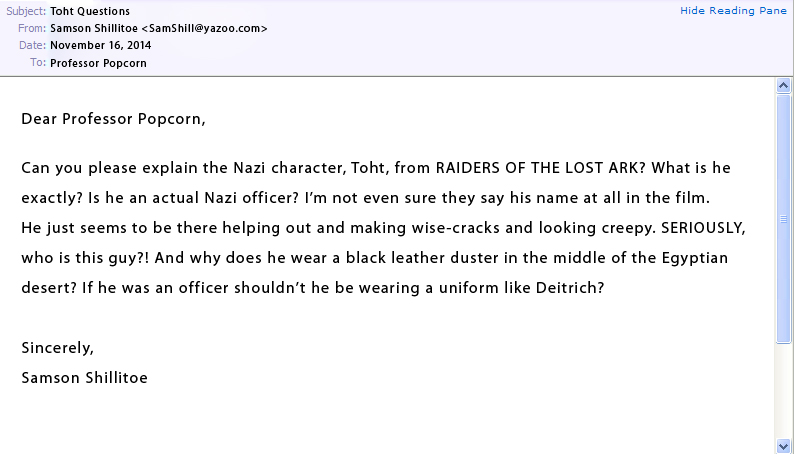Click the scrollbar up arrow
The image size is (794, 454).
point(784,87)
